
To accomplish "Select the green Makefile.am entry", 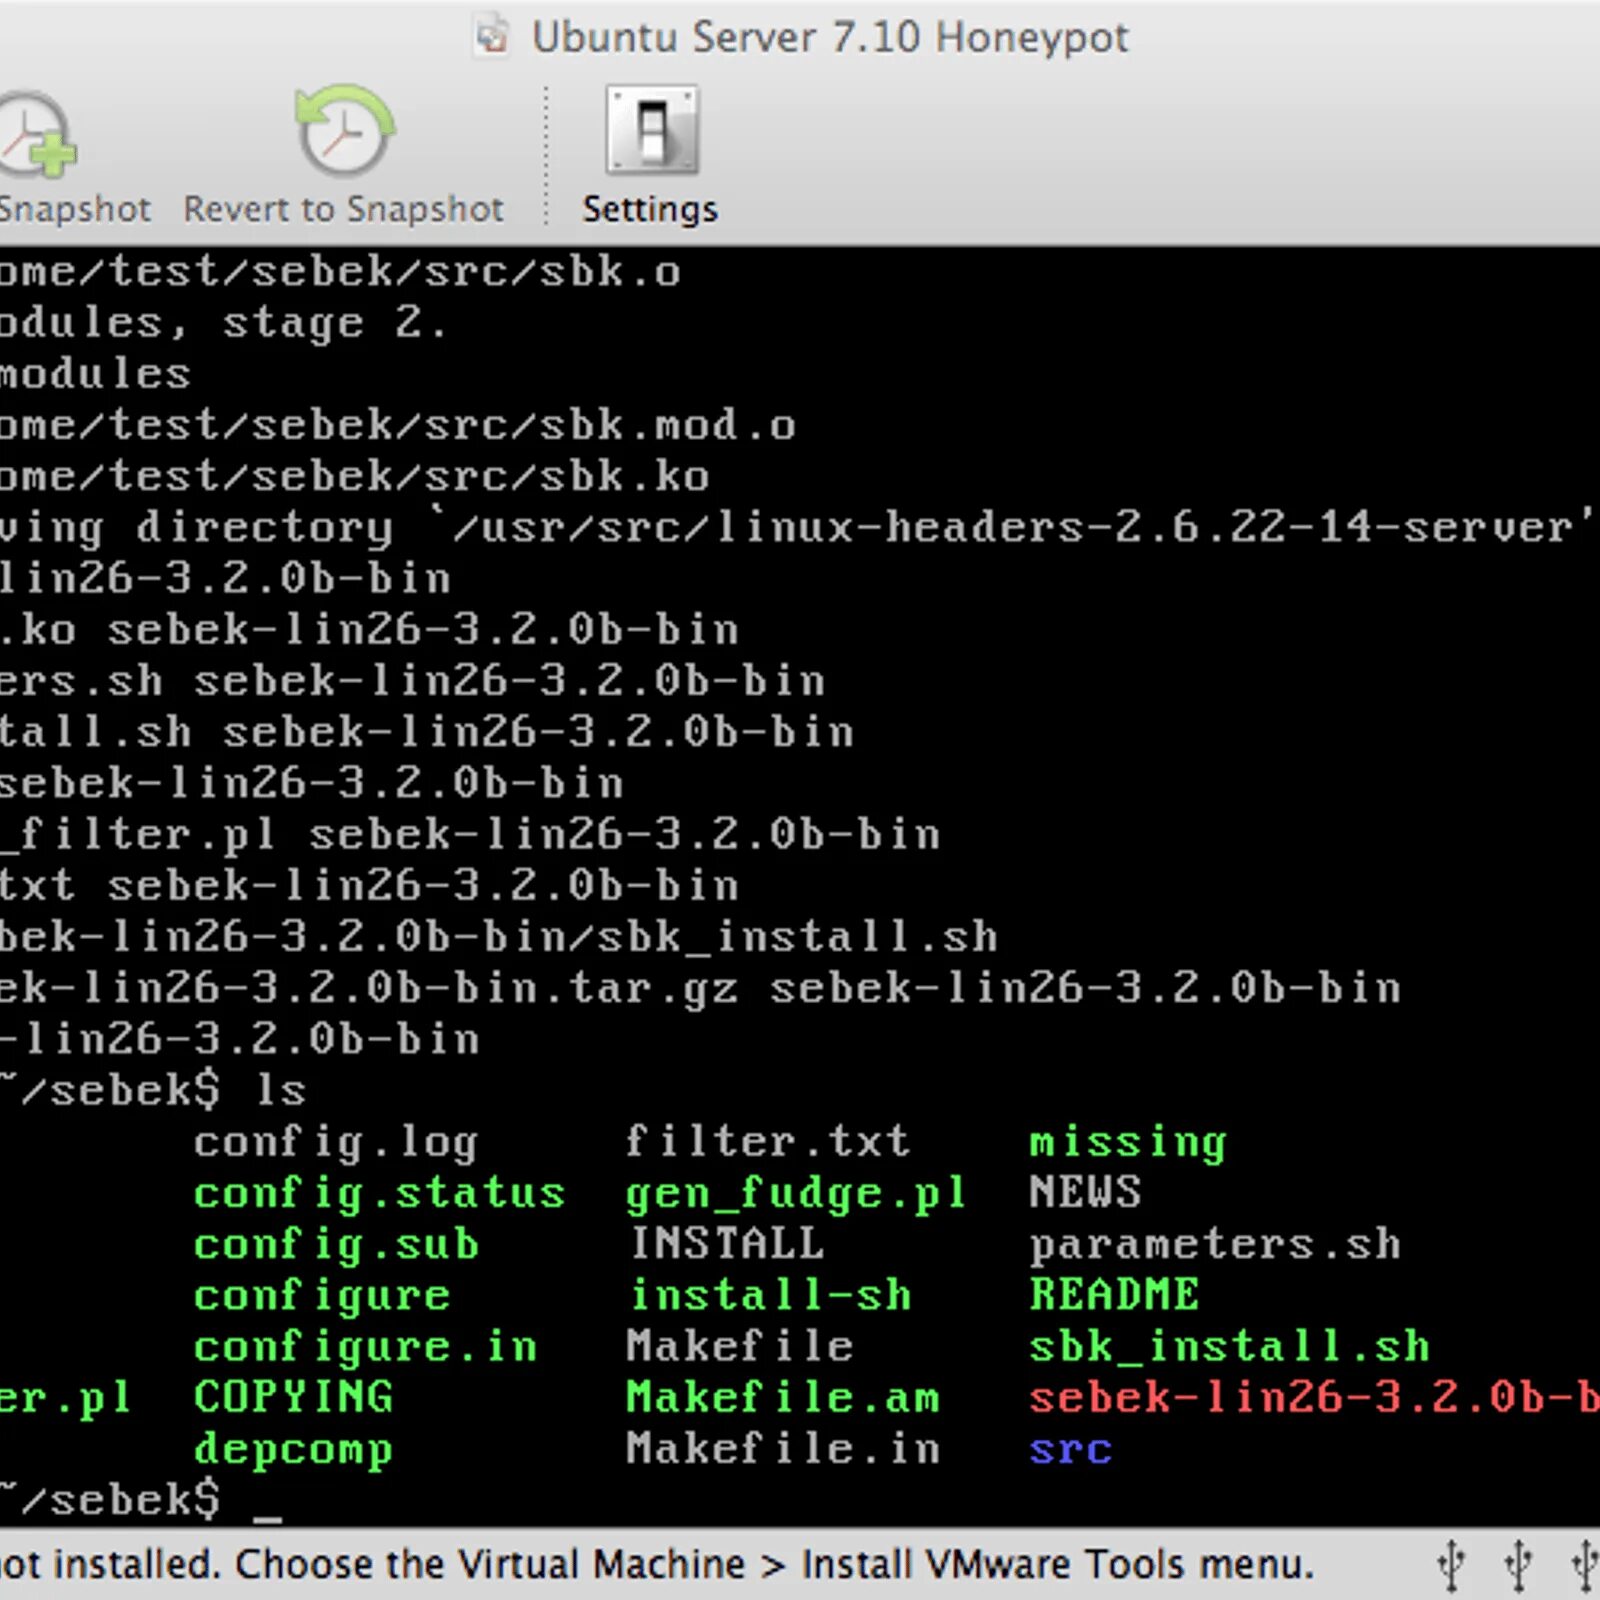I will tap(783, 1397).
